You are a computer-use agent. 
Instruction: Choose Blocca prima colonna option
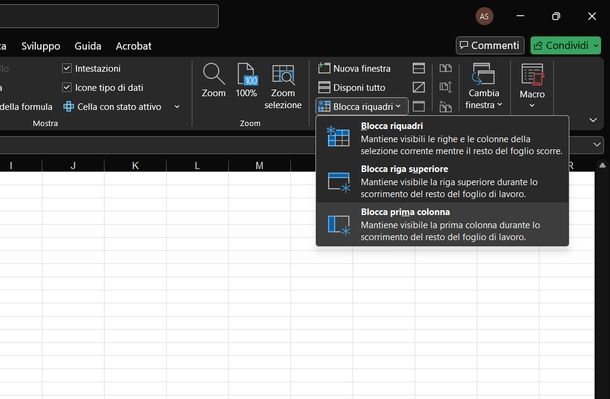(442, 224)
